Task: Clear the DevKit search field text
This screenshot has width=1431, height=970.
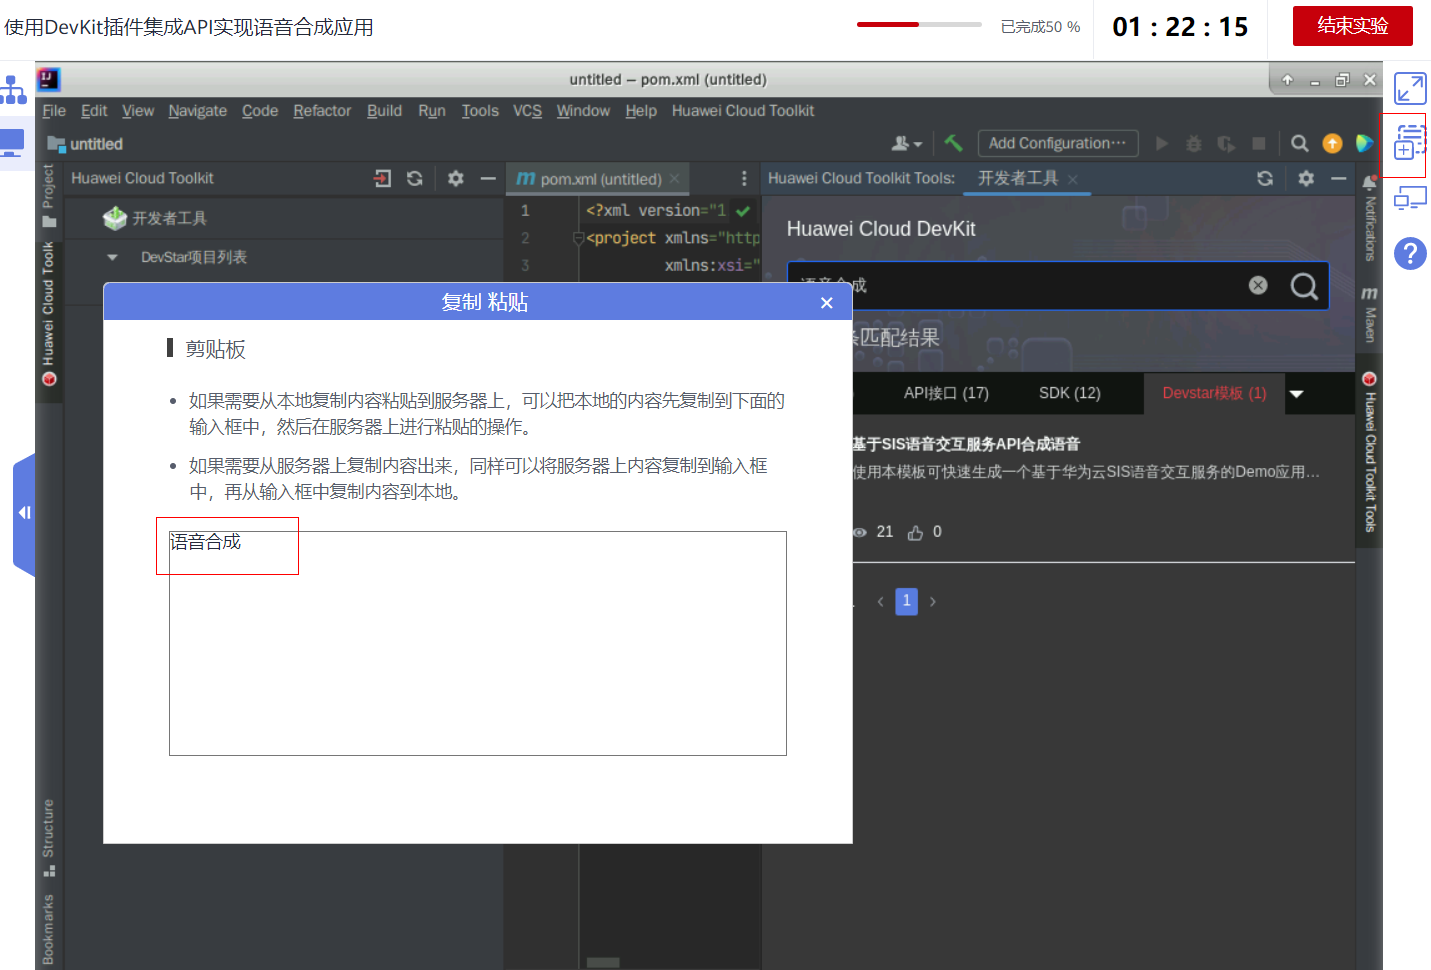Action: 1258,286
